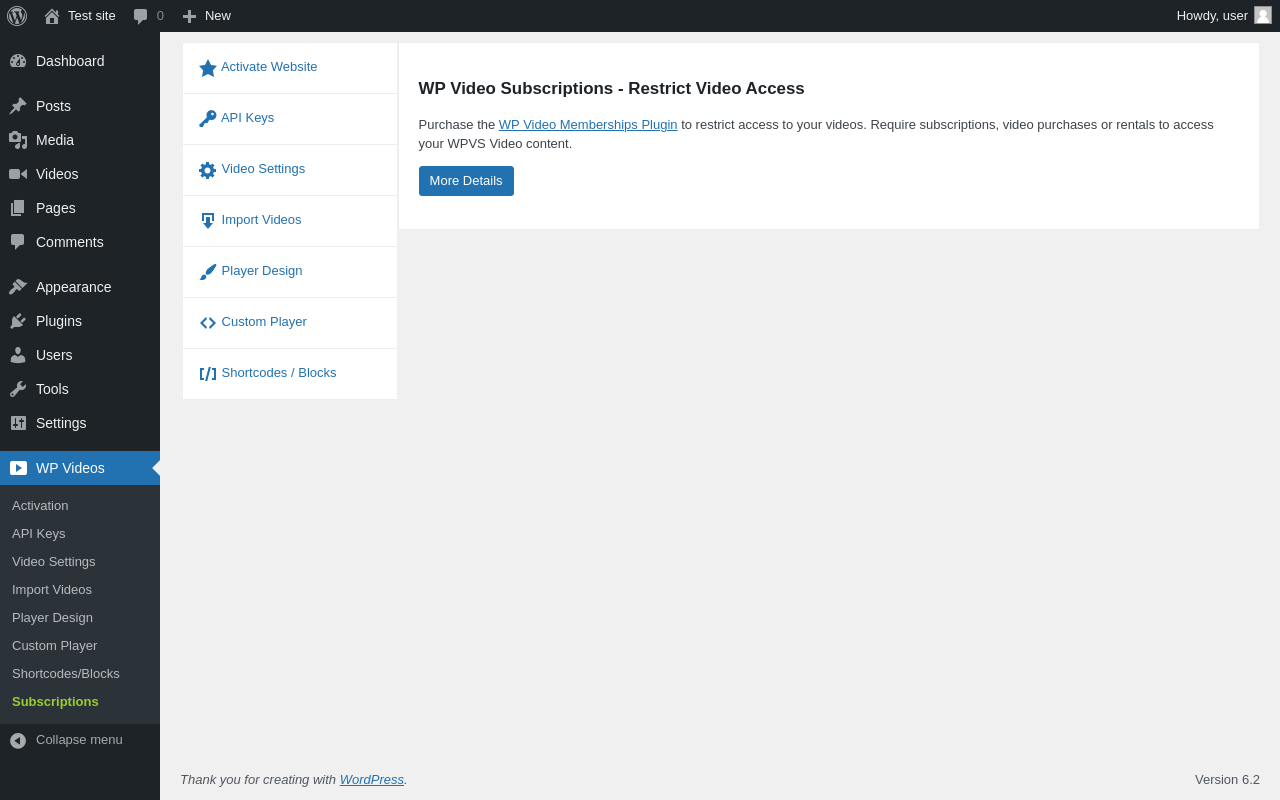Open Video Settings in the sidebar submenu

pyautogui.click(x=80, y=562)
